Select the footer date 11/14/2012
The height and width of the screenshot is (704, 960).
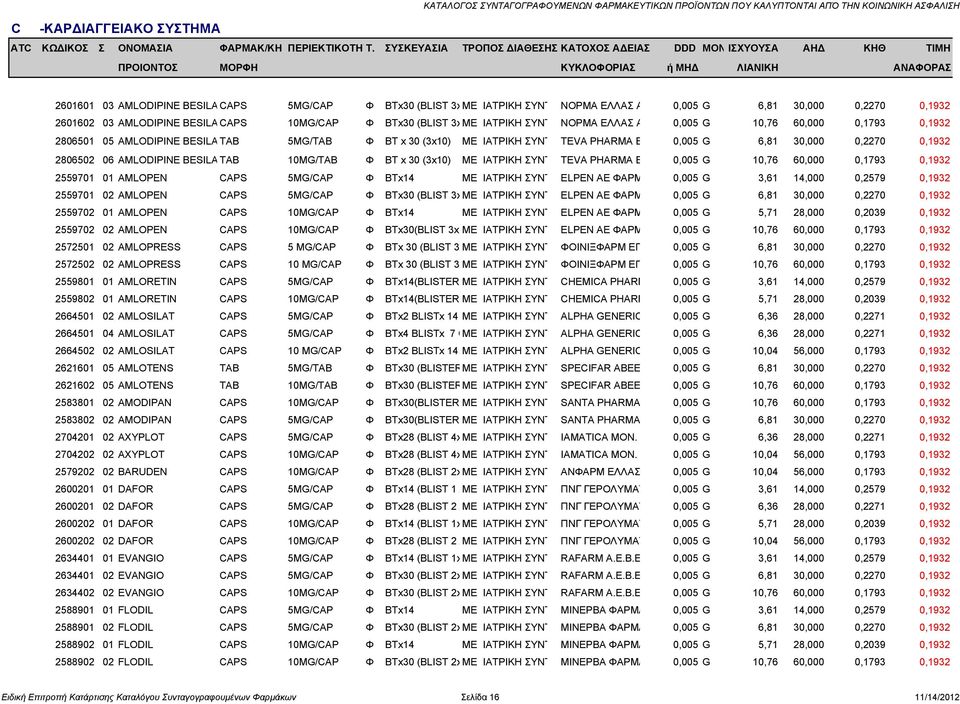click(937, 697)
